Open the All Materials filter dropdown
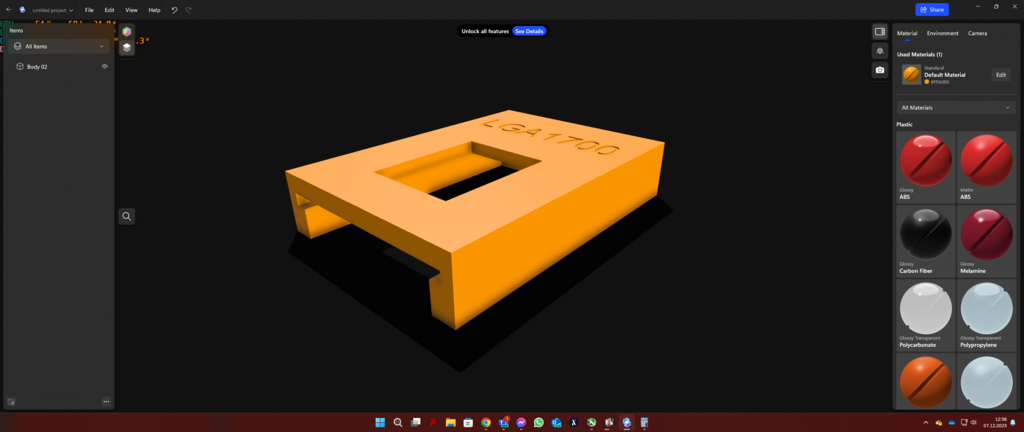This screenshot has width=1024, height=432. pos(956,108)
